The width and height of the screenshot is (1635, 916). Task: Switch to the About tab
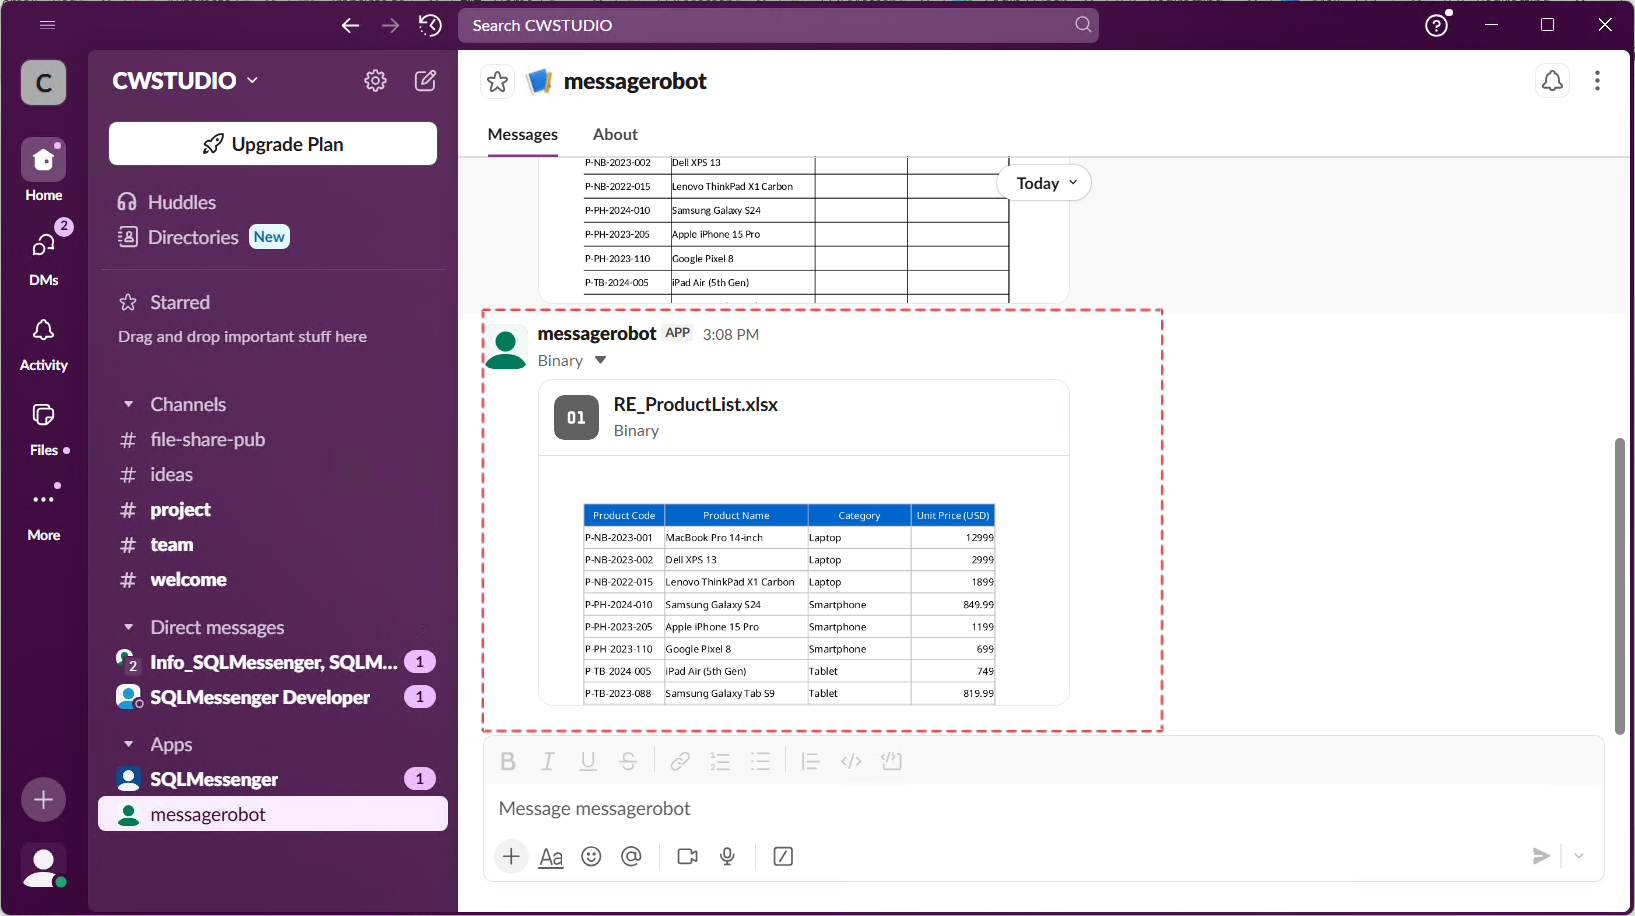614,134
